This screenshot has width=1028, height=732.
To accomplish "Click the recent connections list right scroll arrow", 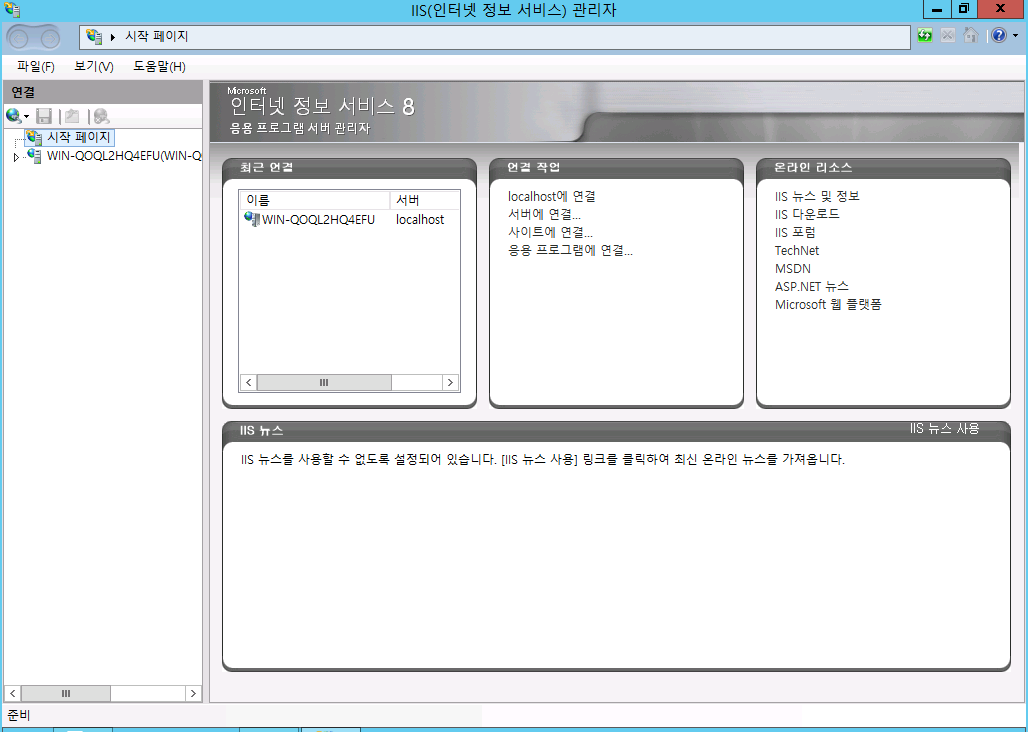I will tap(450, 383).
